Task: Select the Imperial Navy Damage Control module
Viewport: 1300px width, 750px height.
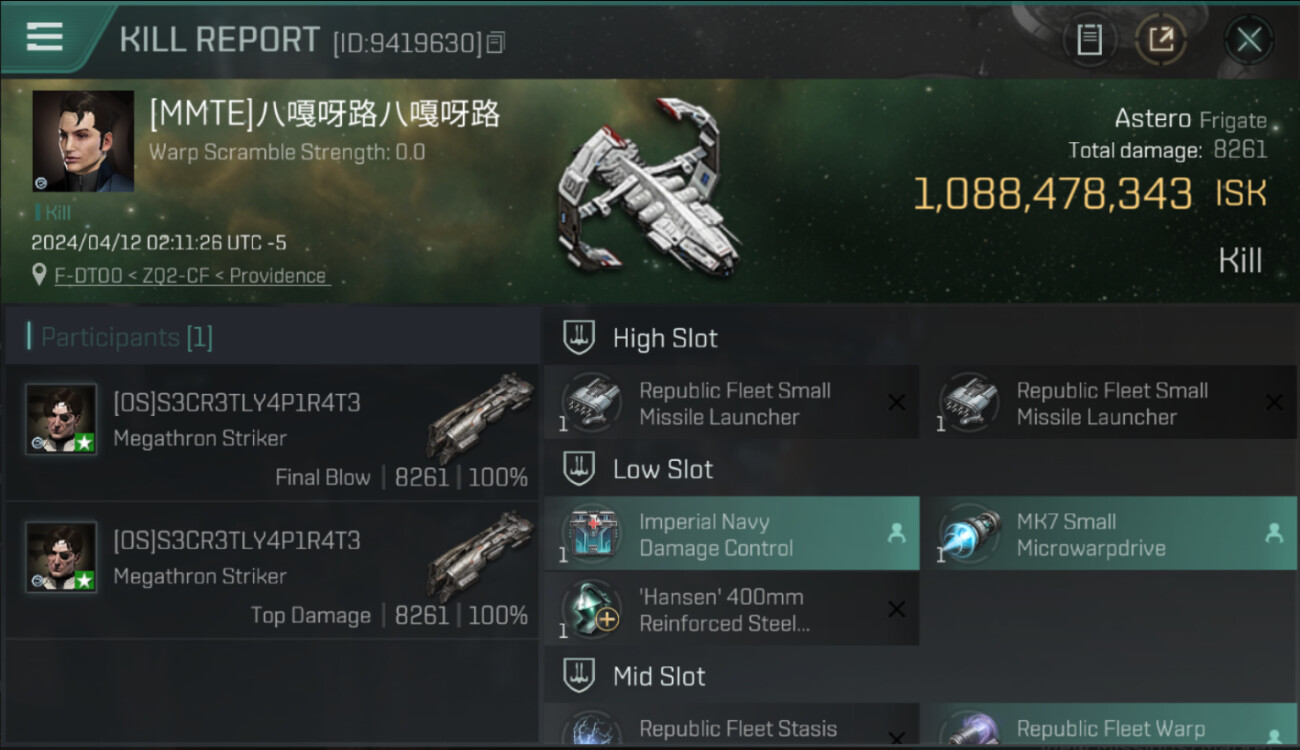Action: (x=731, y=534)
